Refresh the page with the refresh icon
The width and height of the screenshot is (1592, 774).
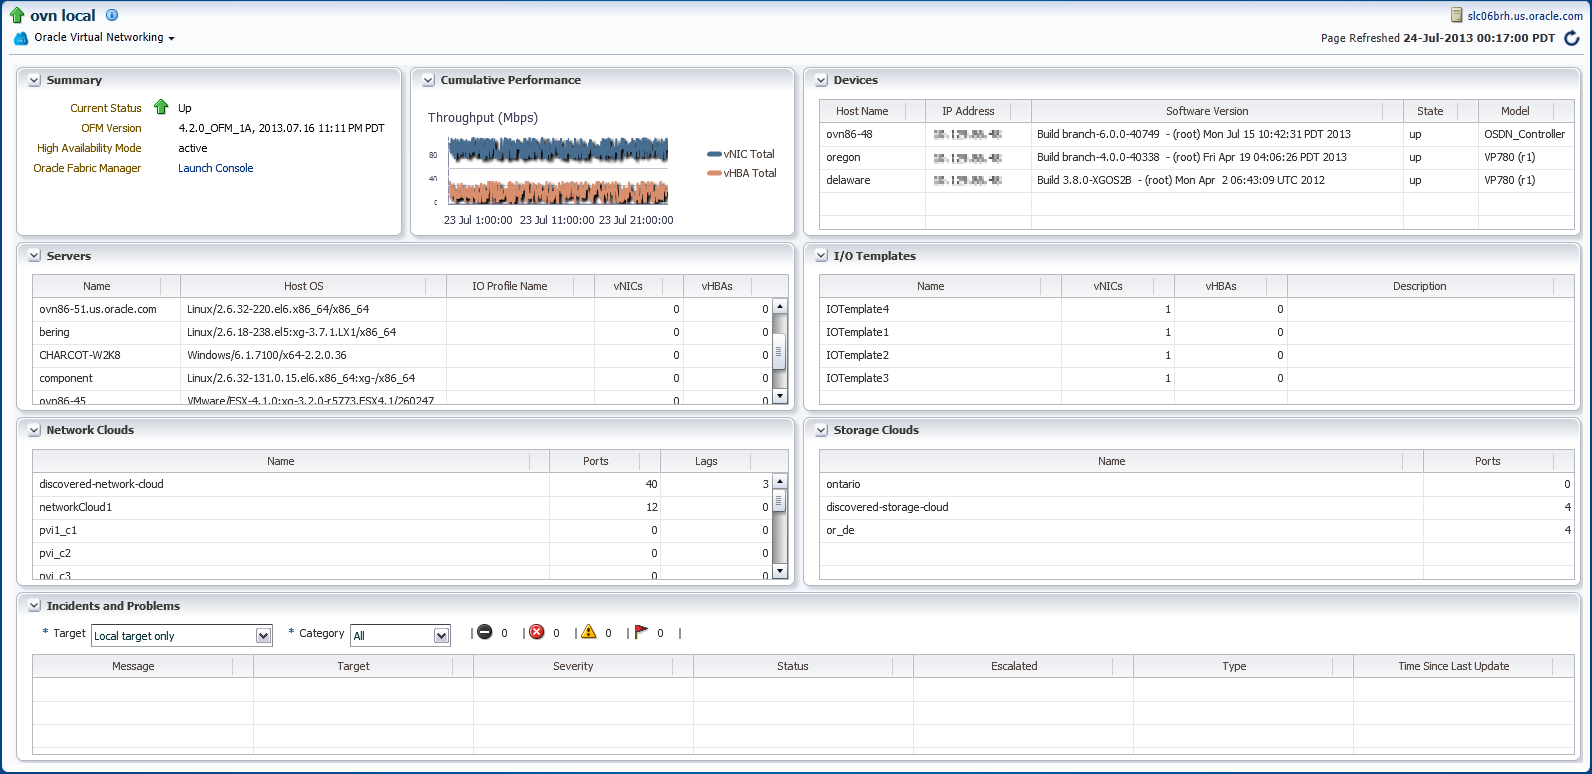pos(1572,38)
